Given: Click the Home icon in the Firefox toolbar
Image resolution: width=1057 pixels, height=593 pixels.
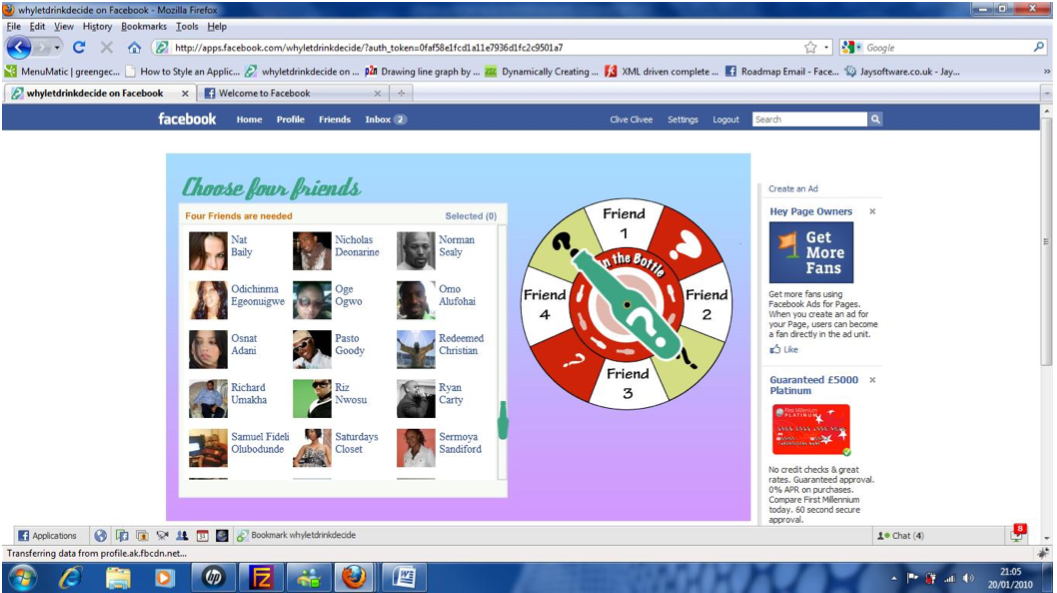Looking at the screenshot, I should click(x=134, y=47).
